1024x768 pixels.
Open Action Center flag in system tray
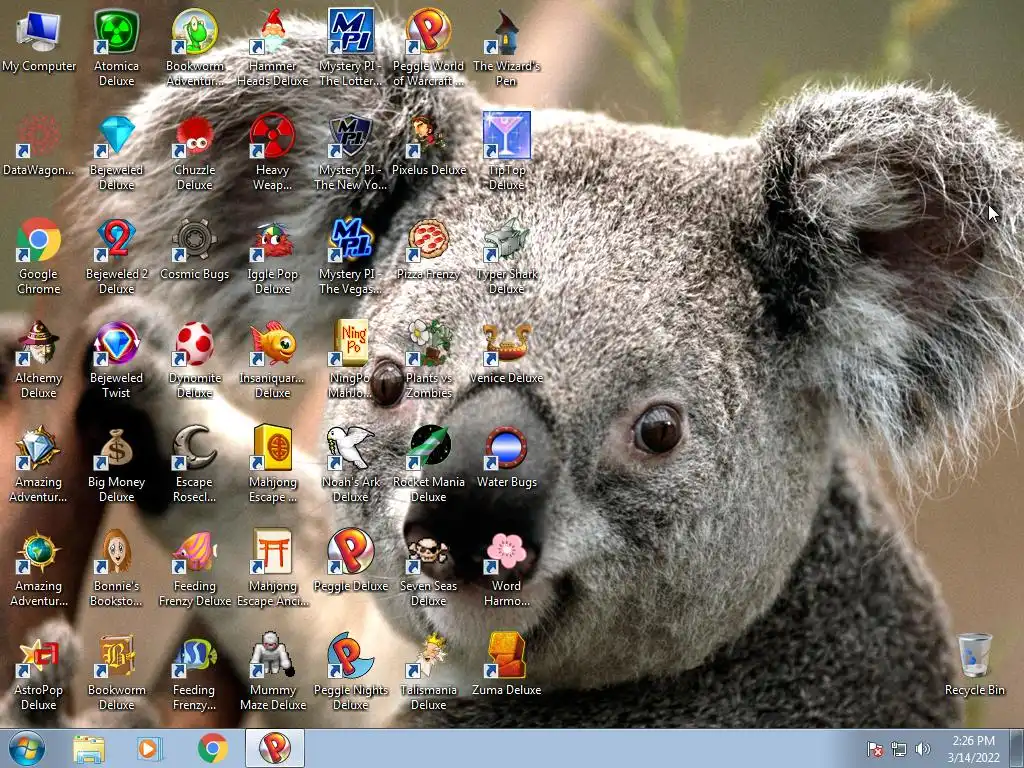875,749
